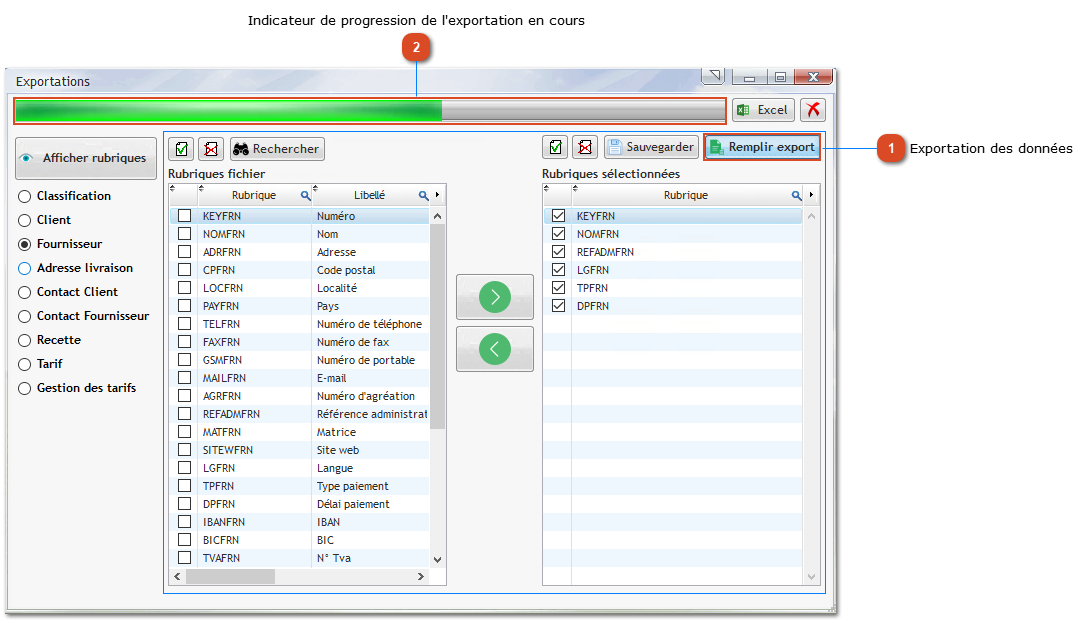
Task: Select the Recette radio option
Action: pos(25,340)
